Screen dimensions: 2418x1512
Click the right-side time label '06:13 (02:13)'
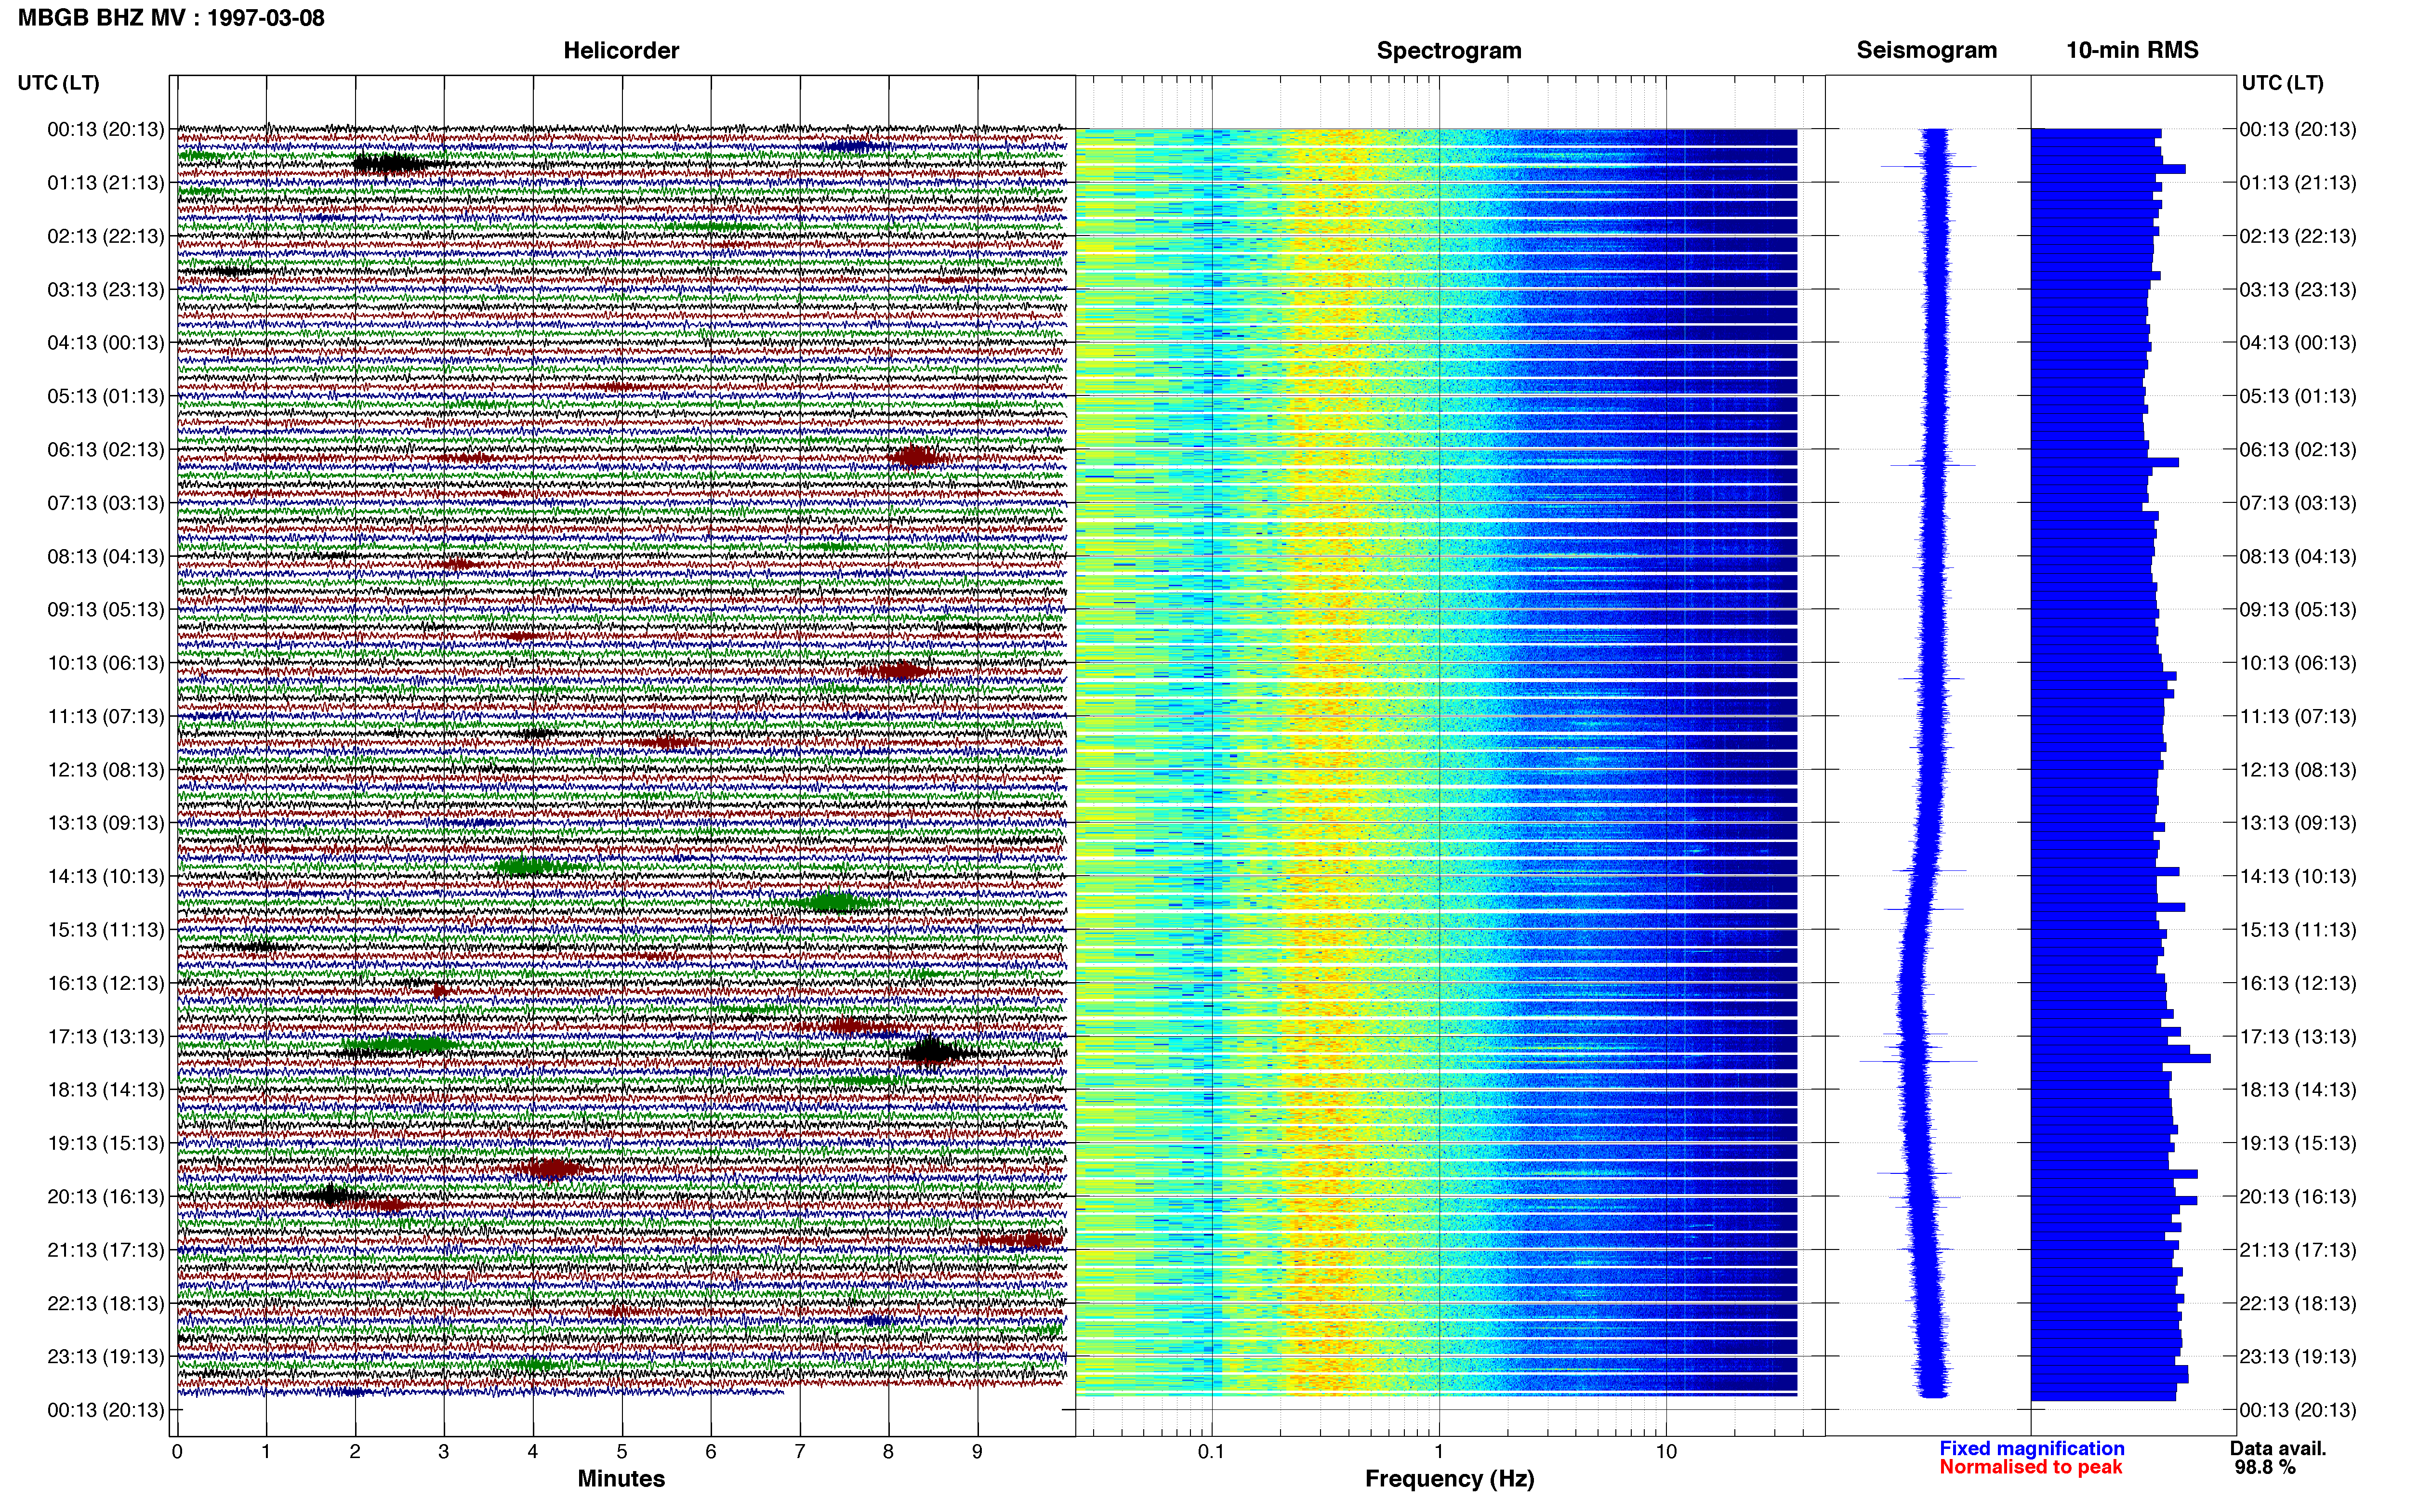[x=2298, y=450]
